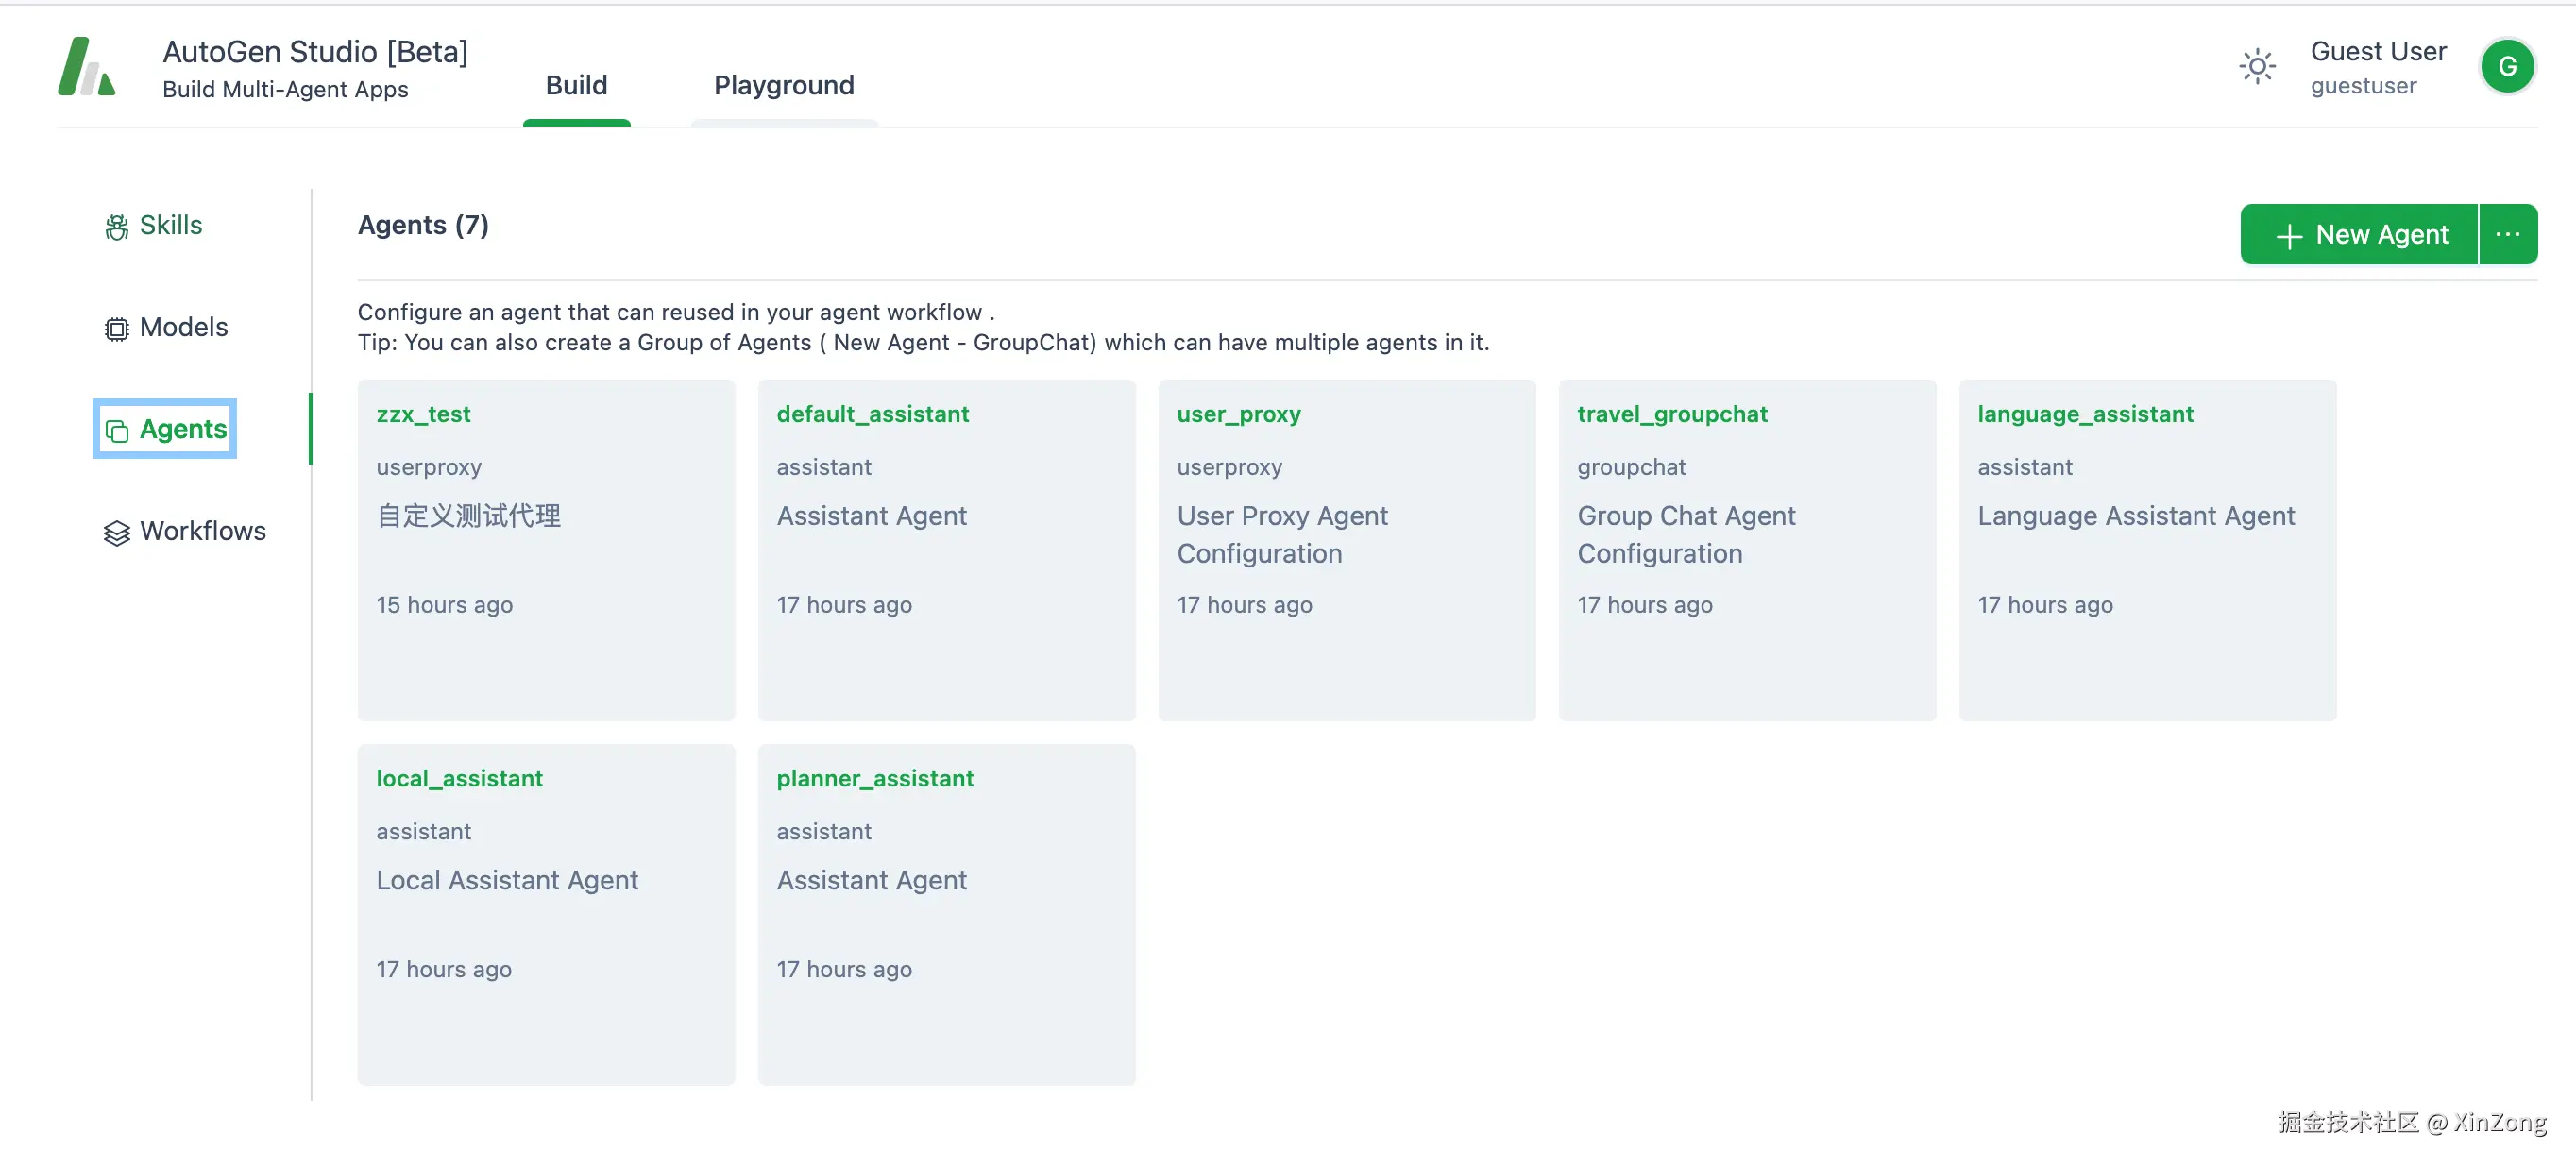Open the three-dots menu beside New Agent

coord(2507,234)
